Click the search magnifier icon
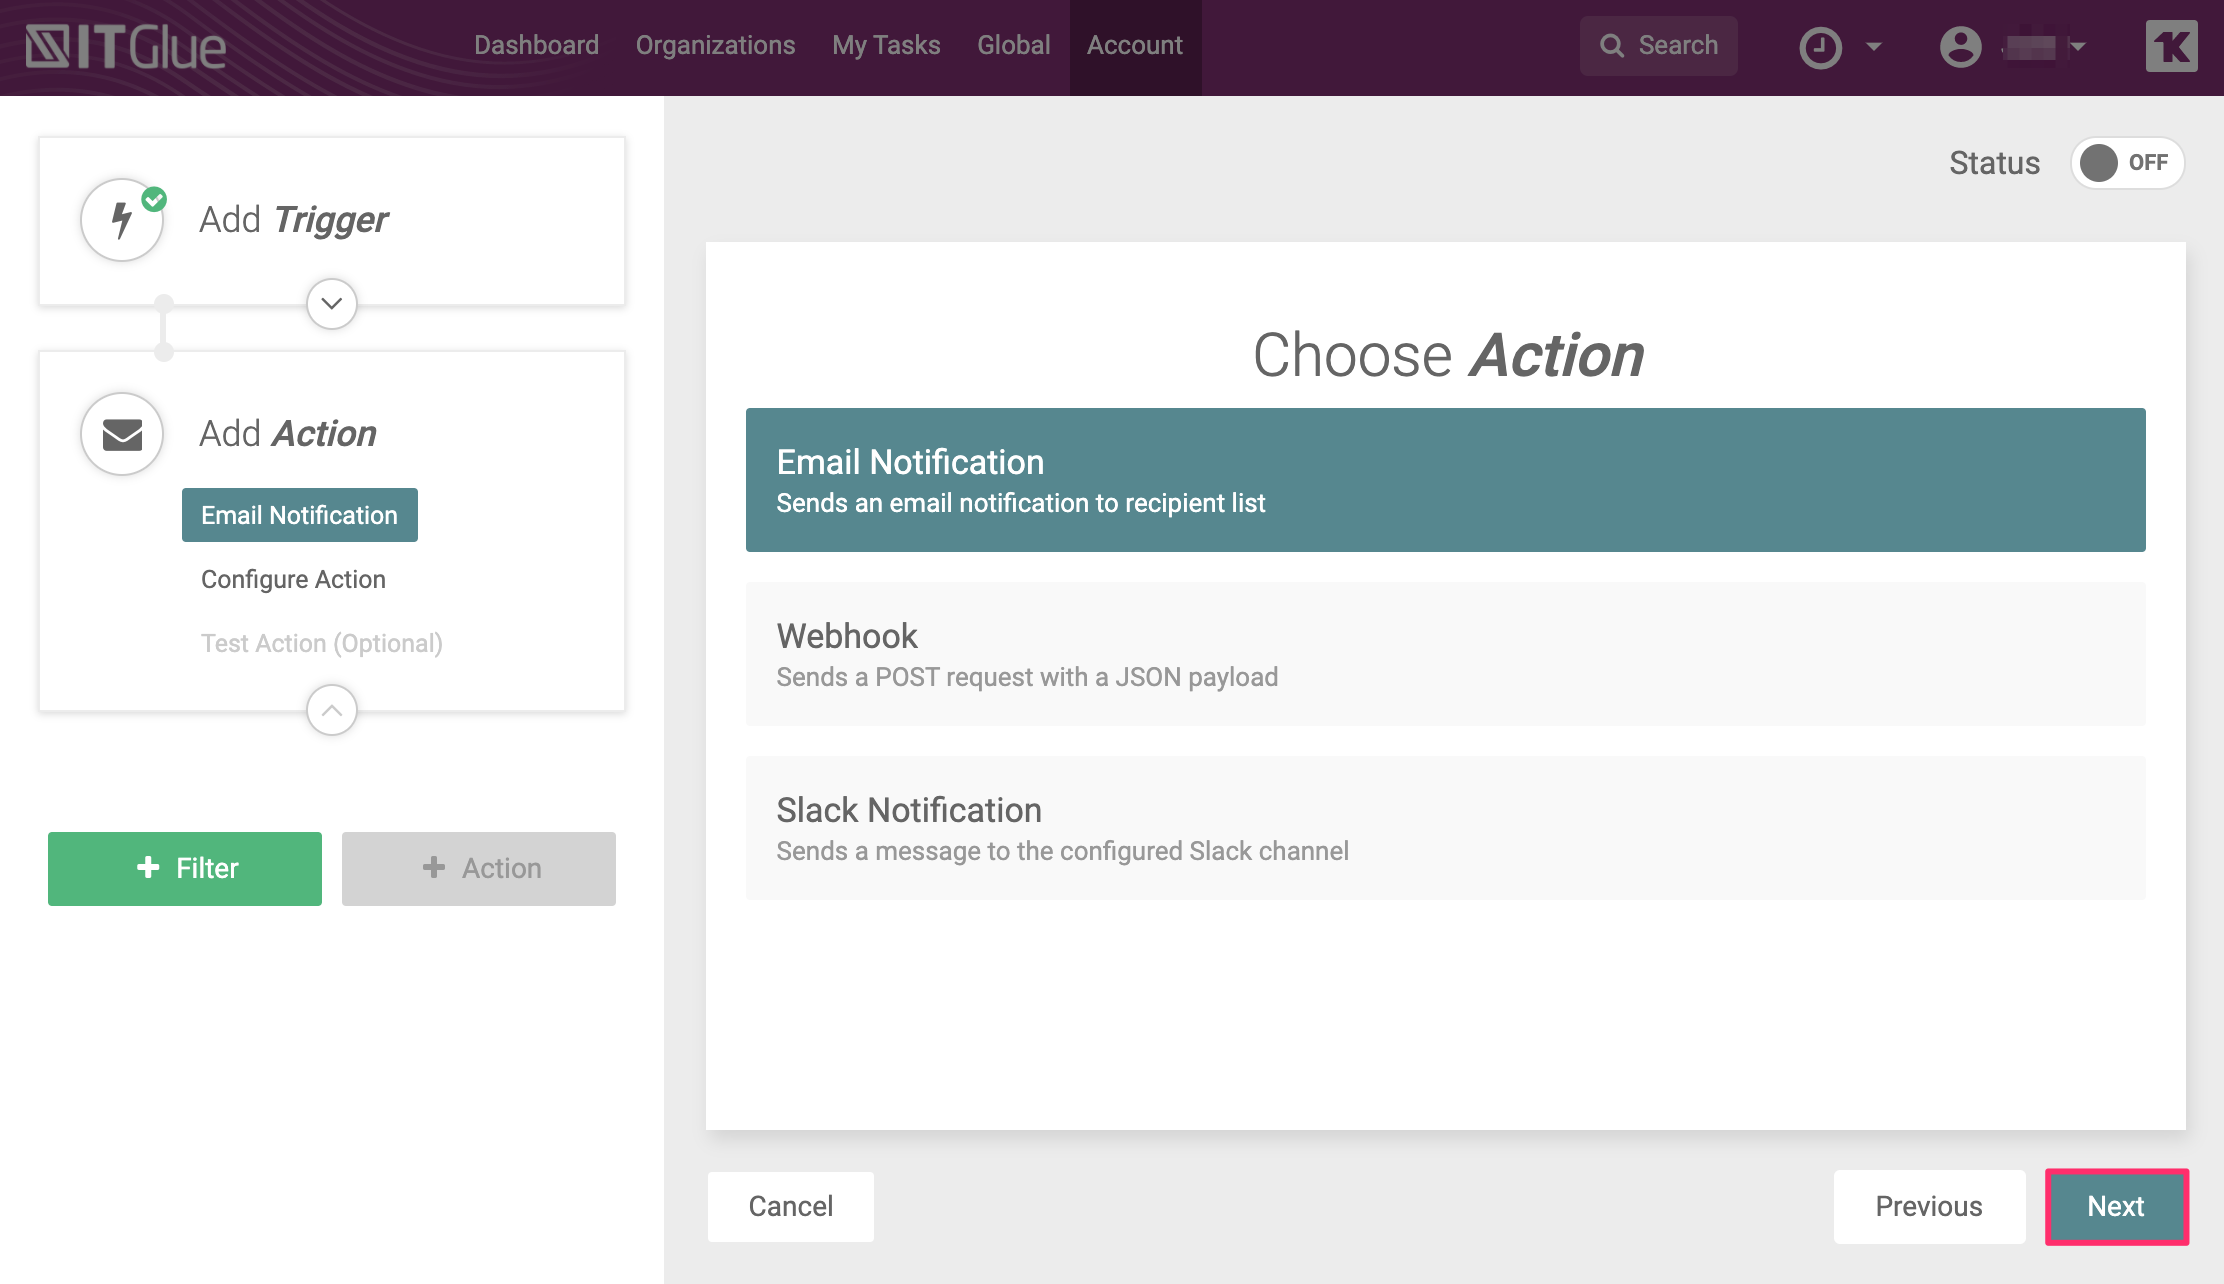The image size is (2224, 1284). [1611, 46]
